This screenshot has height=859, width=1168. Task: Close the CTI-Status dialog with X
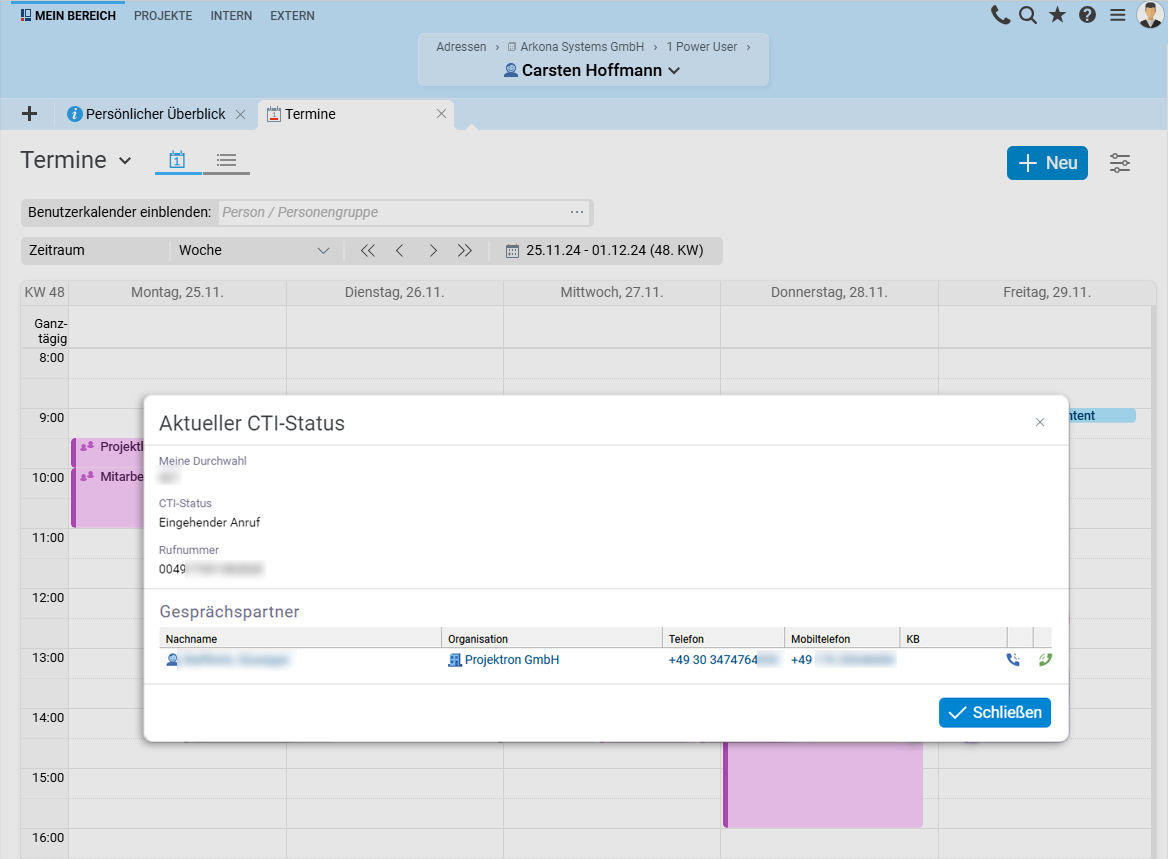[x=1040, y=422]
